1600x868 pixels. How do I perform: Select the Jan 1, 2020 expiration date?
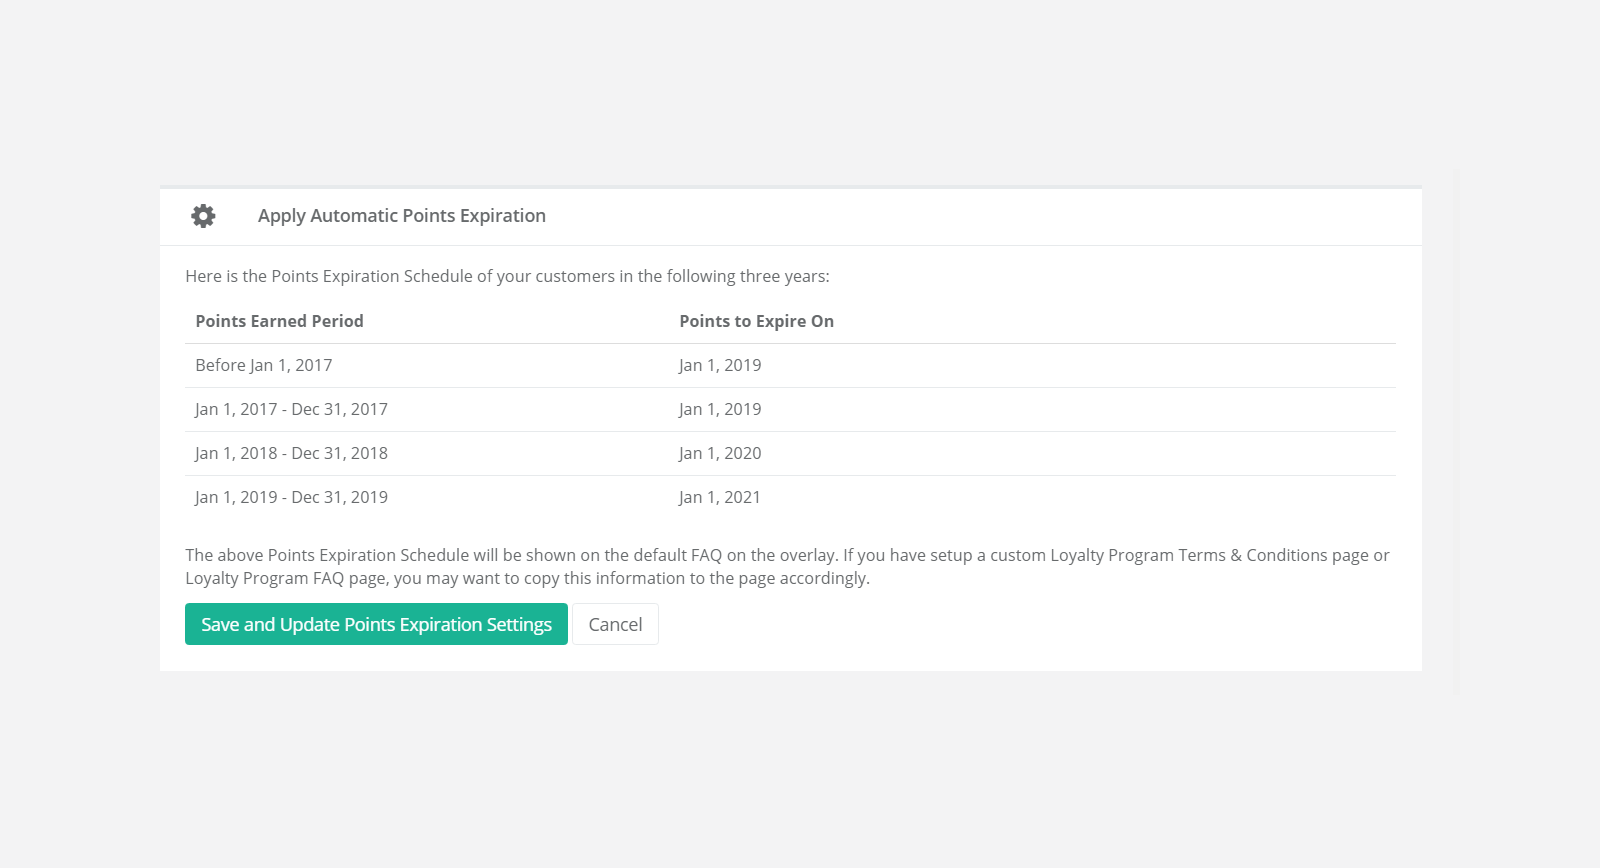click(x=720, y=453)
